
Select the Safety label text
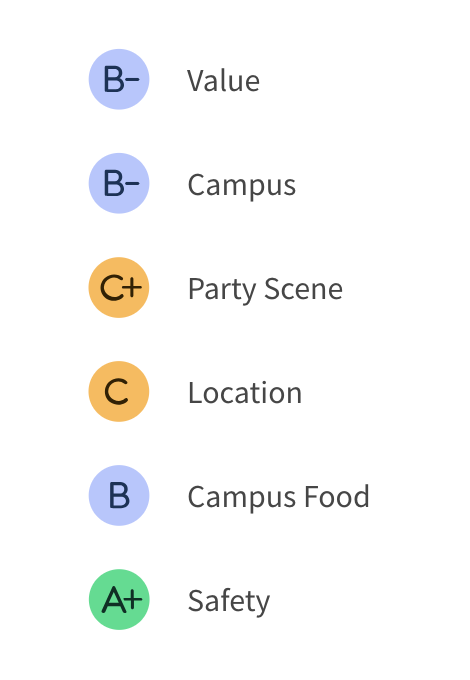click(x=229, y=602)
